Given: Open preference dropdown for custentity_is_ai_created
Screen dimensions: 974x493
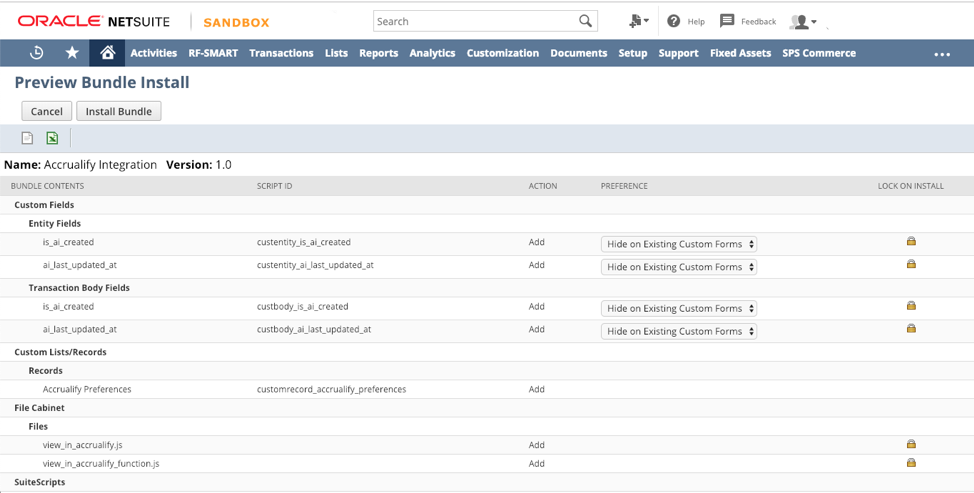Looking at the screenshot, I should pyautogui.click(x=679, y=244).
